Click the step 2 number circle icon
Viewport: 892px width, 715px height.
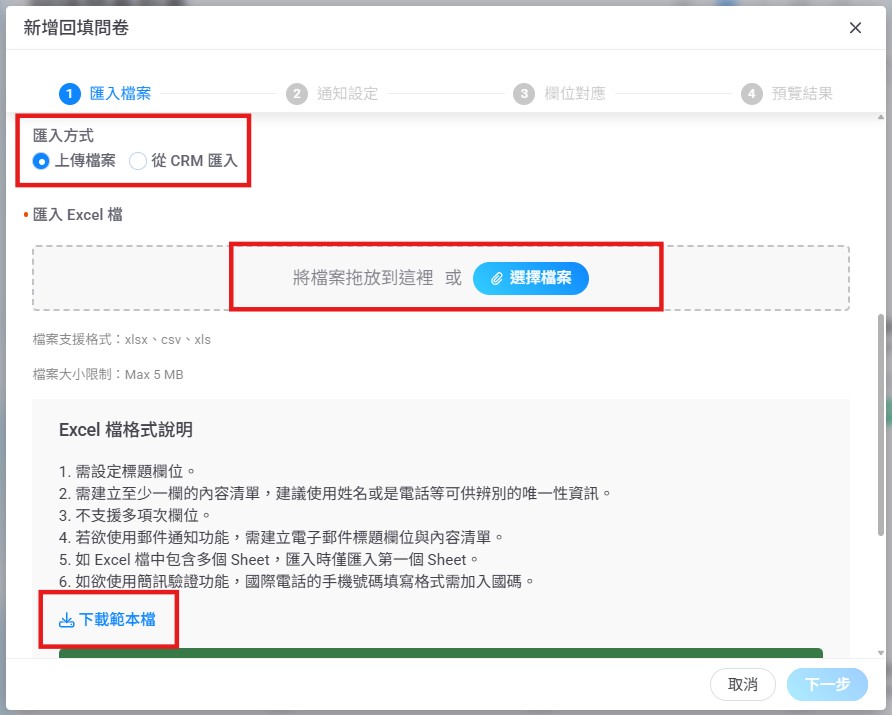click(296, 94)
